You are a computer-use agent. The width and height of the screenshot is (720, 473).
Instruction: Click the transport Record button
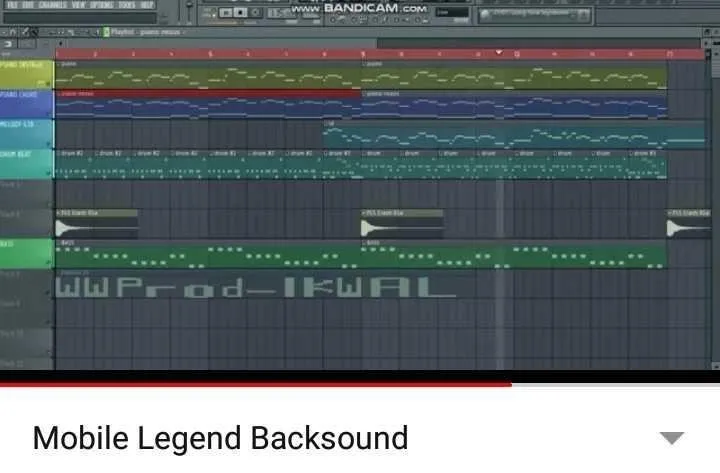click(256, 13)
